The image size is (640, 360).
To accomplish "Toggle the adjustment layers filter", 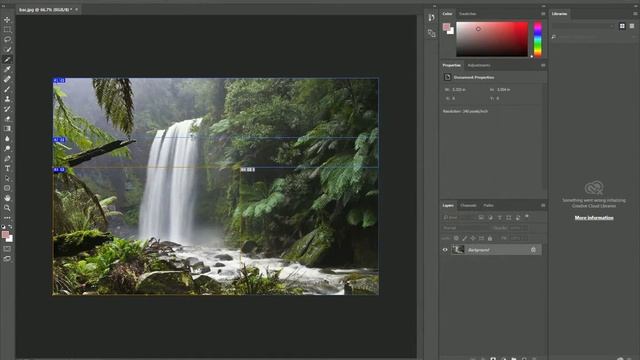I will [490, 218].
